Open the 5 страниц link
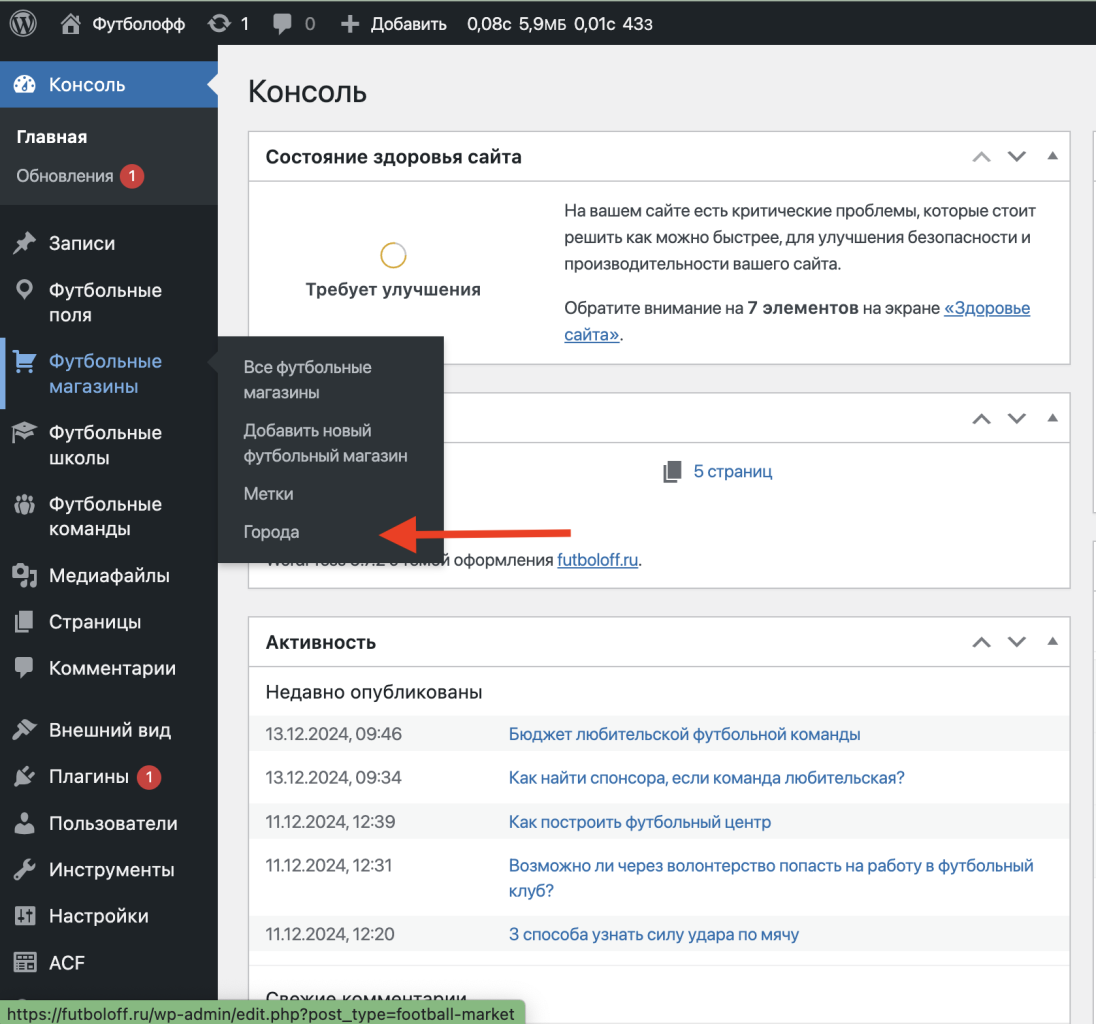This screenshot has height=1024, width=1096. pyautogui.click(x=733, y=472)
